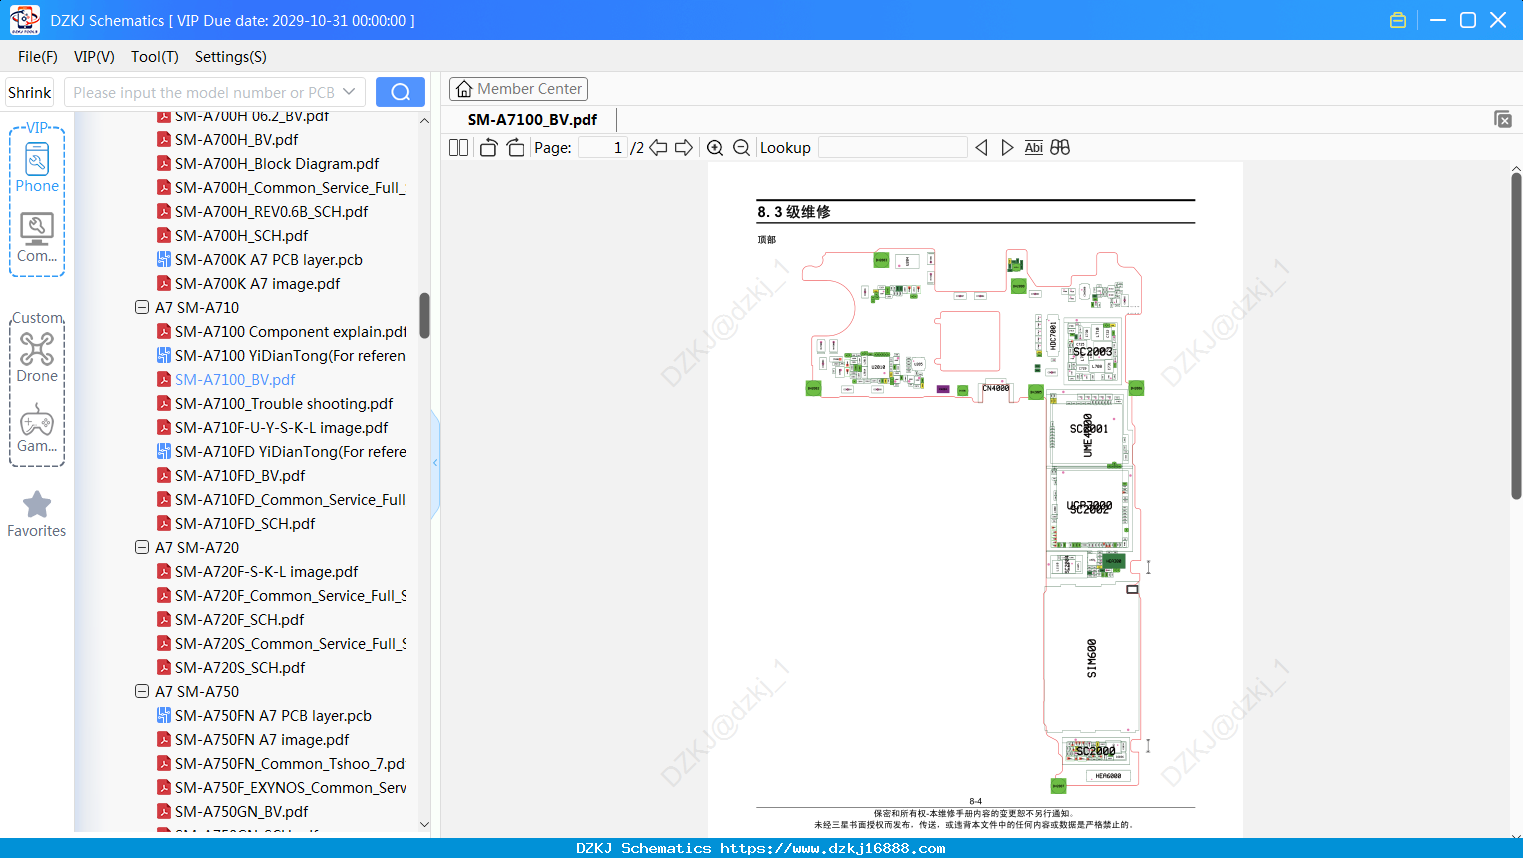Rotate page clockwise
Screen dimensions: 1523x858
click(x=516, y=148)
